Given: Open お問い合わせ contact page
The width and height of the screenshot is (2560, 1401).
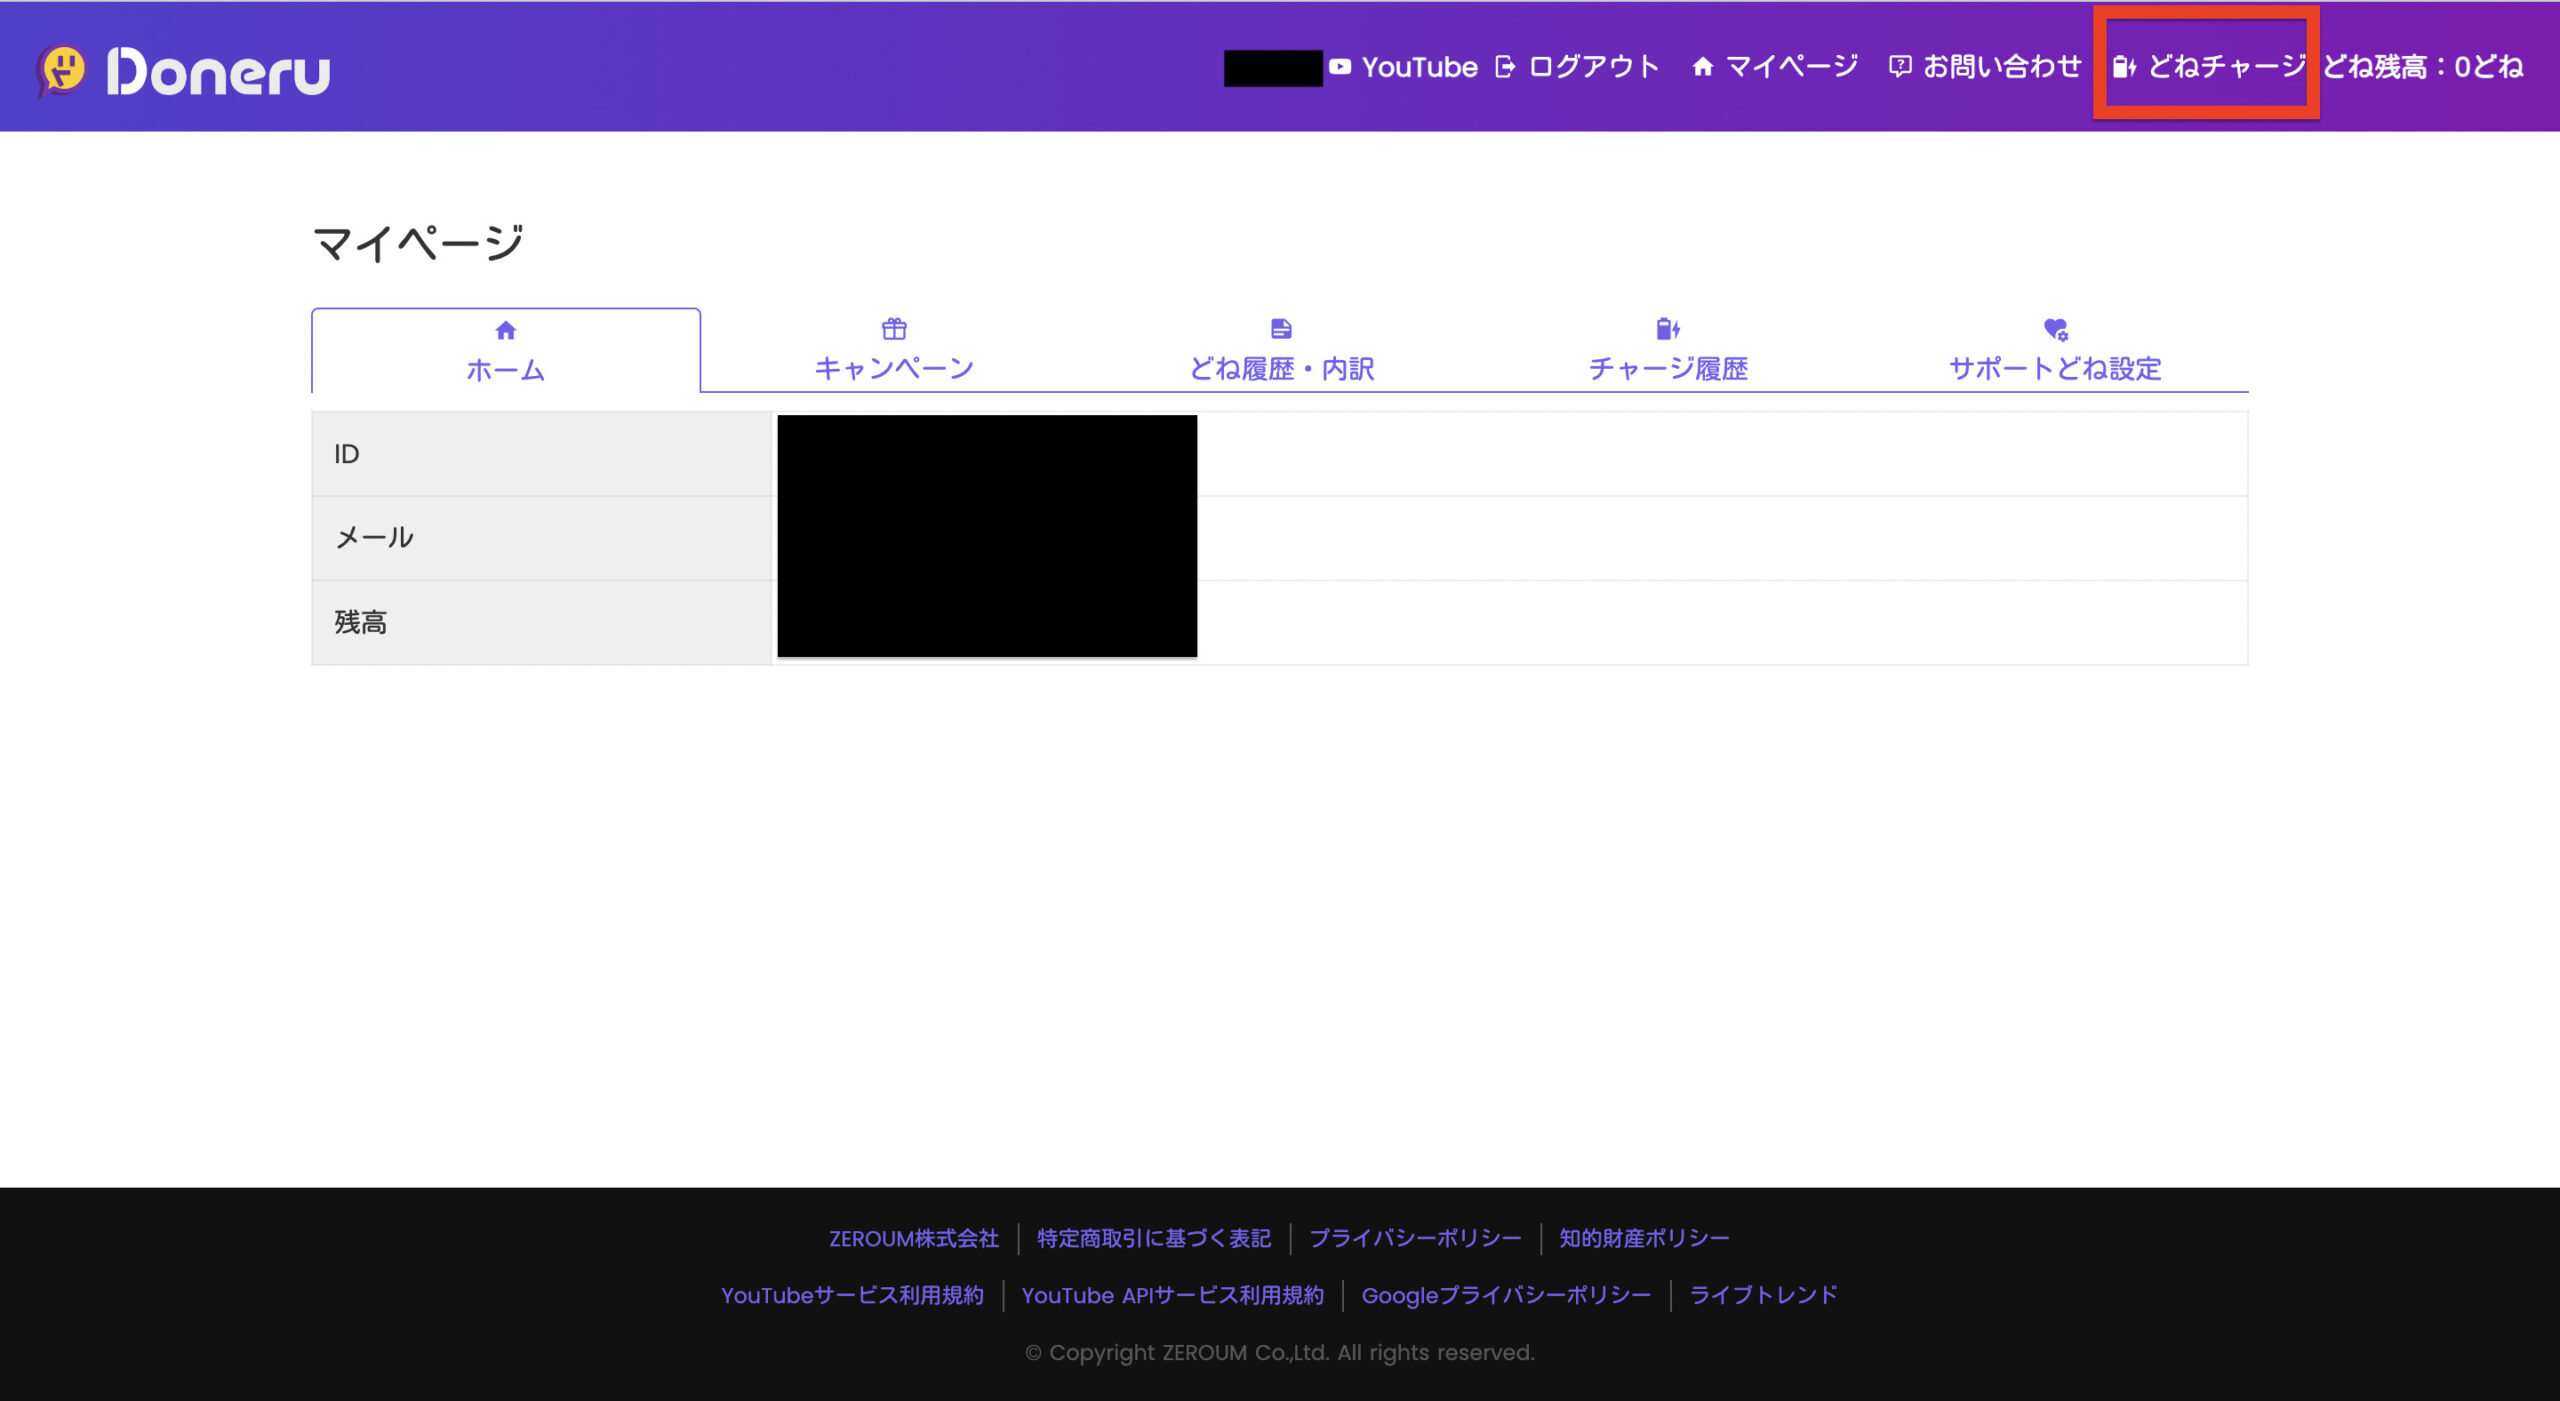Looking at the screenshot, I should 2002,67.
